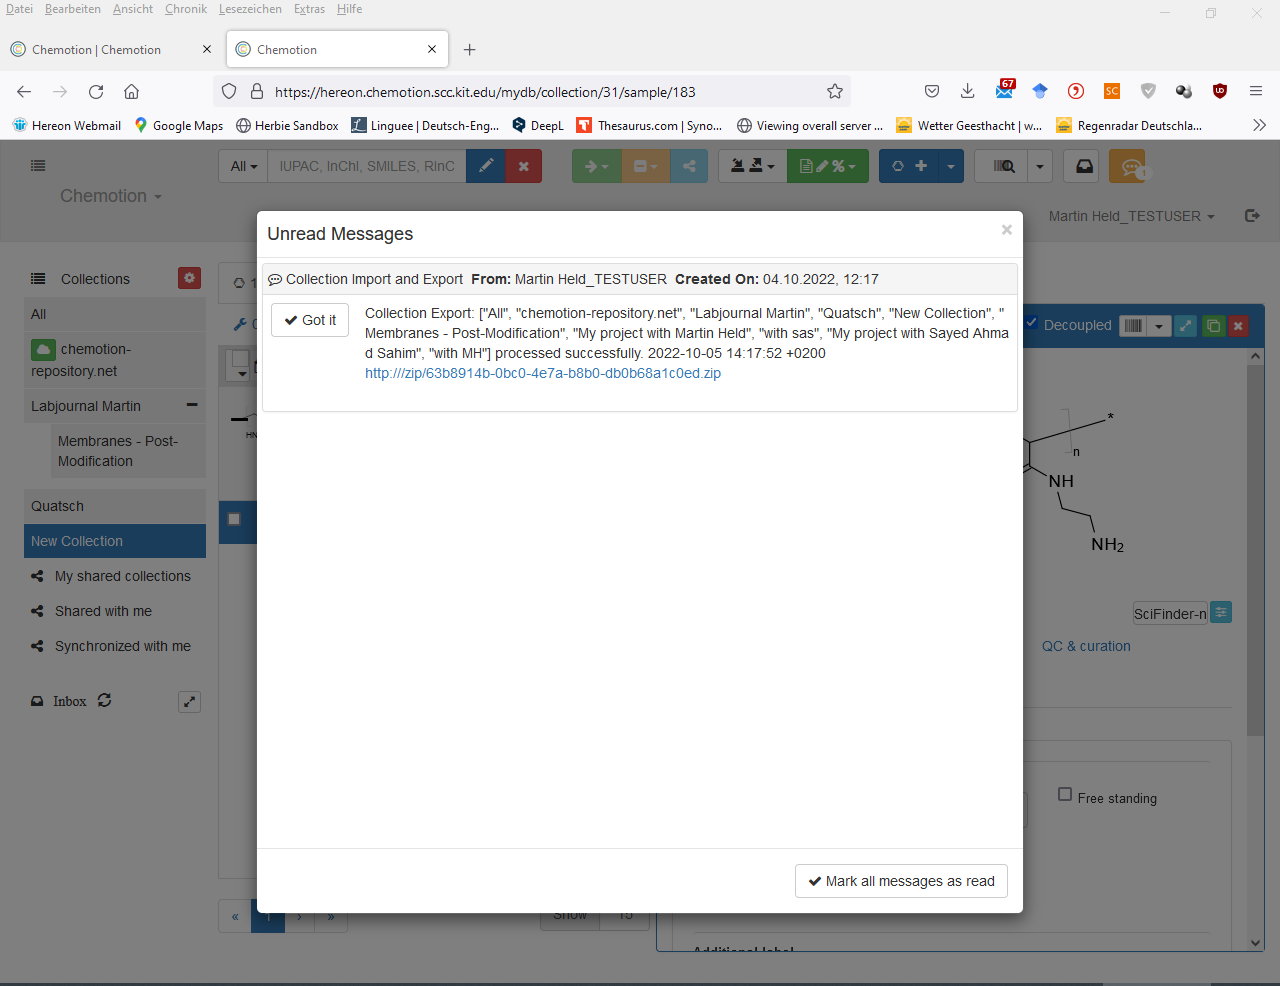Viewport: 1280px width, 986px height.
Task: Dismiss the message with the Got it button
Action: pyautogui.click(x=309, y=320)
